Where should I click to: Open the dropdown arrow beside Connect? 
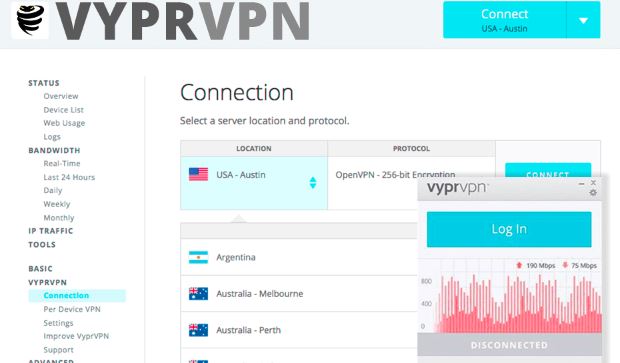click(584, 20)
